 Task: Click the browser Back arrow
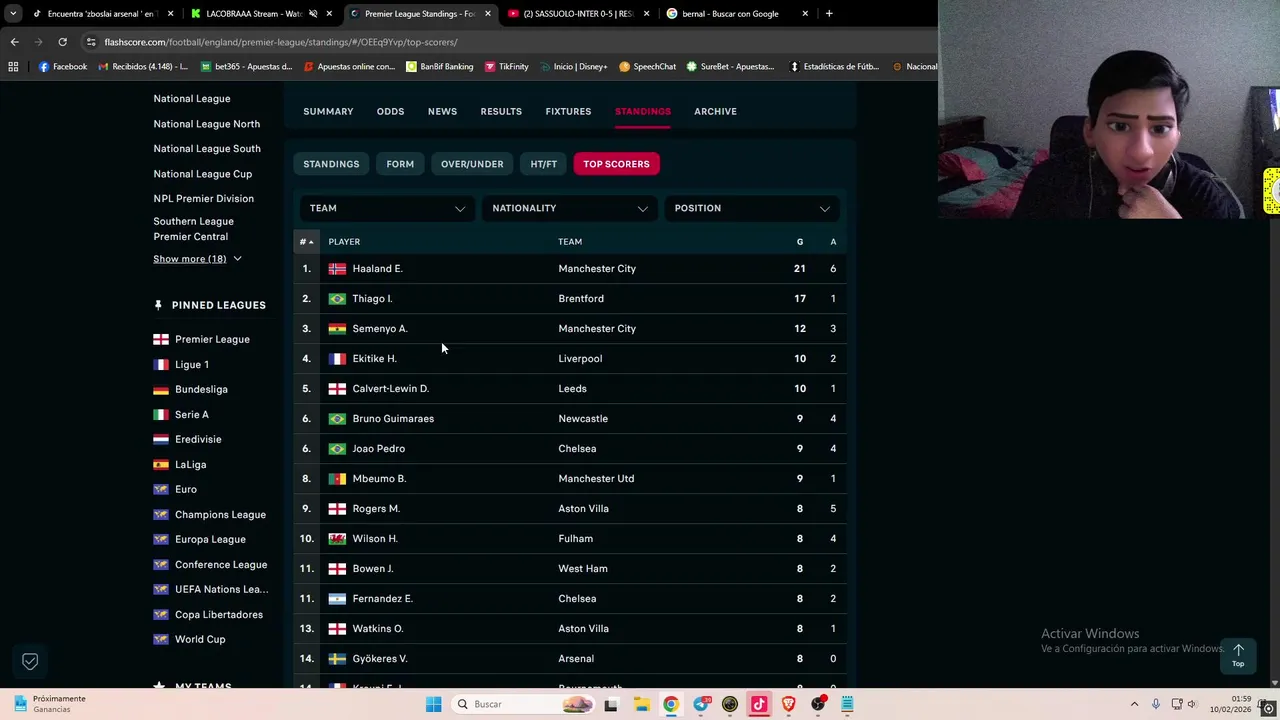pos(14,42)
